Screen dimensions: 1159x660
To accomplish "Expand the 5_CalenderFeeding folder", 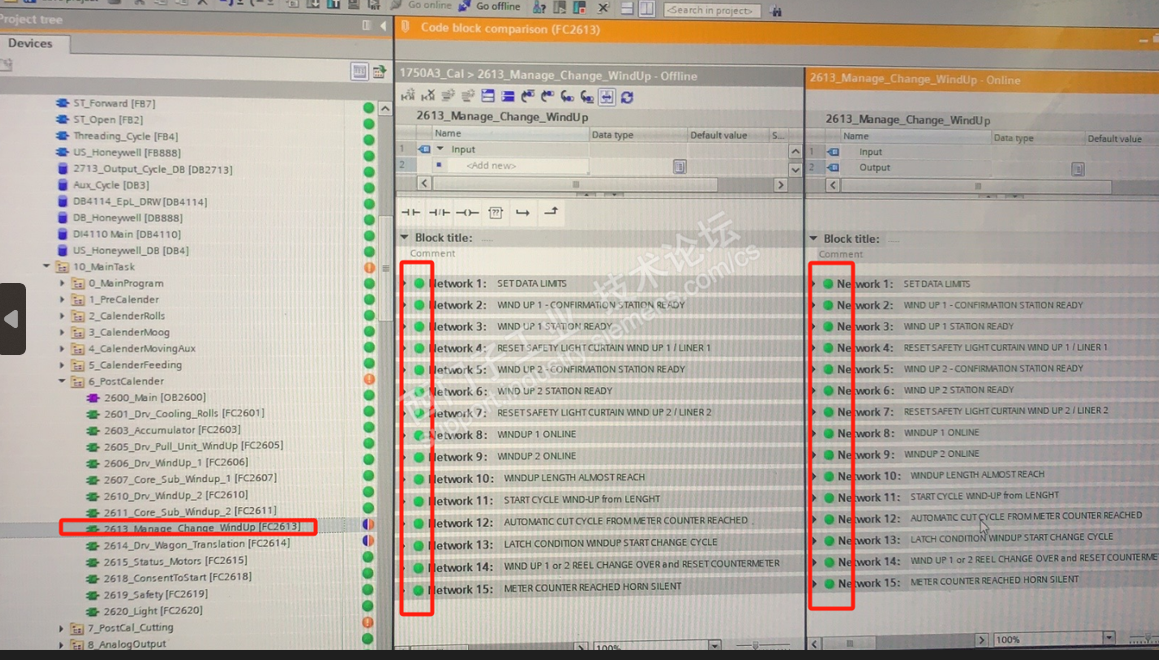I will click(63, 365).
